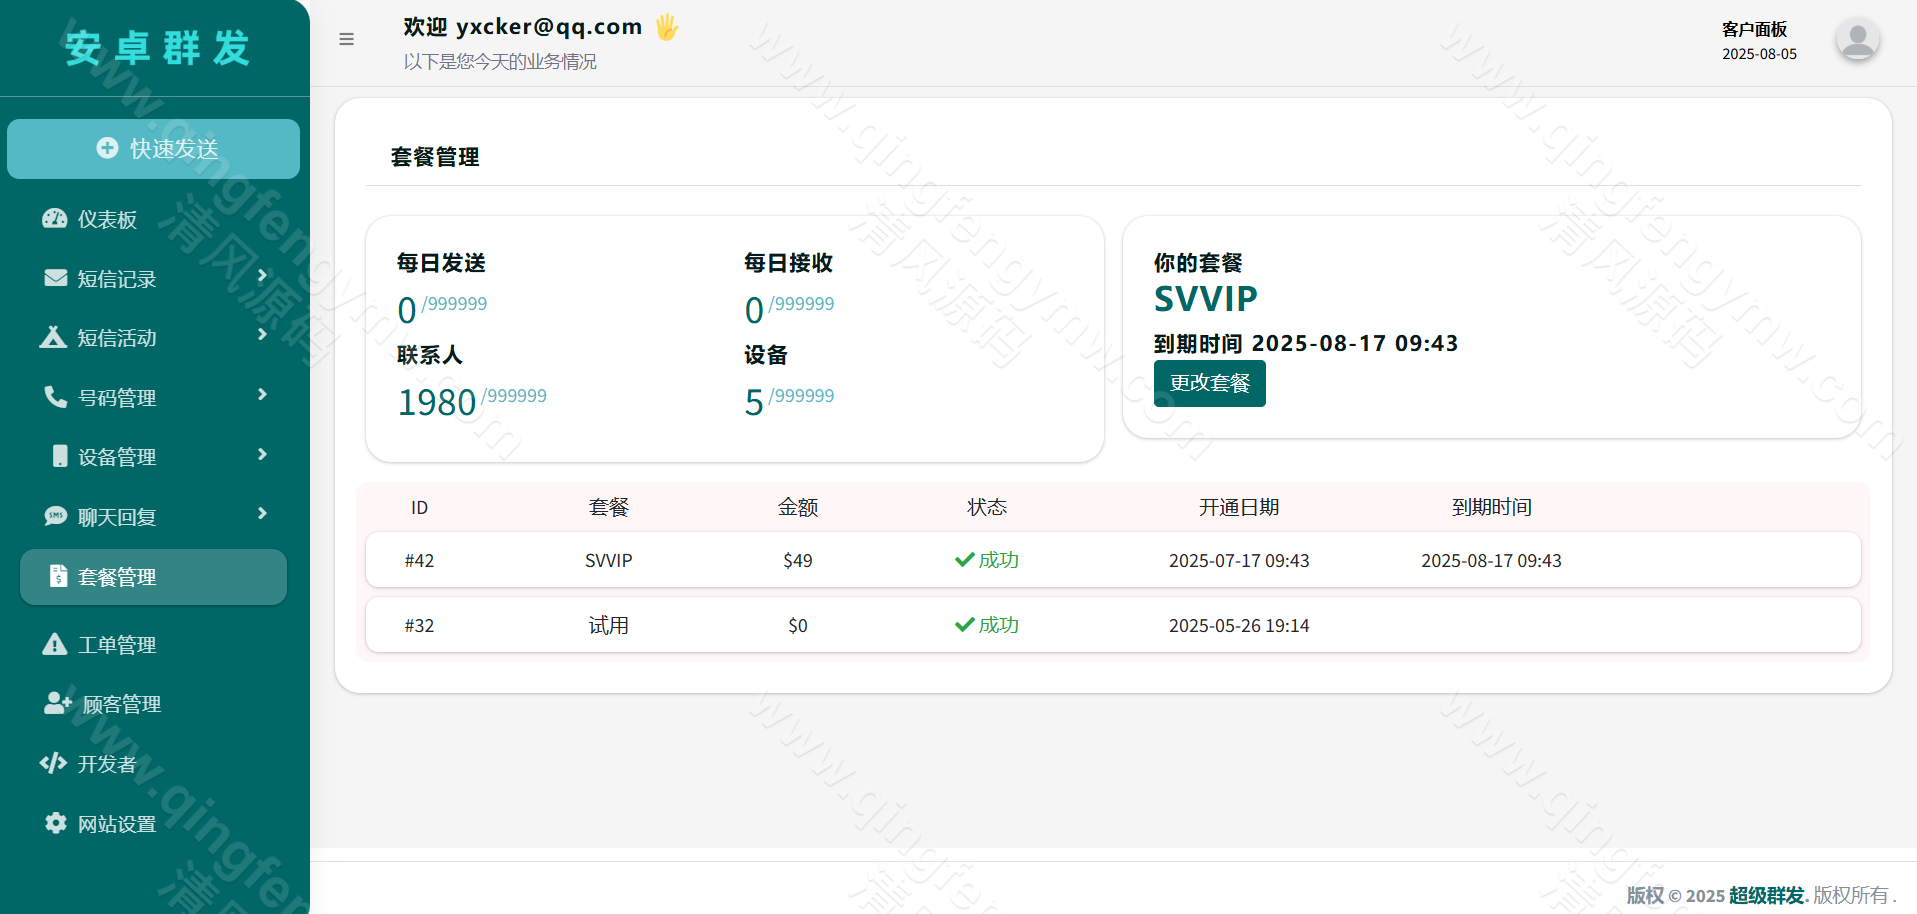Image resolution: width=1917 pixels, height=914 pixels.
Task: Click the 设备管理 mobile device icon
Action: click(x=60, y=456)
